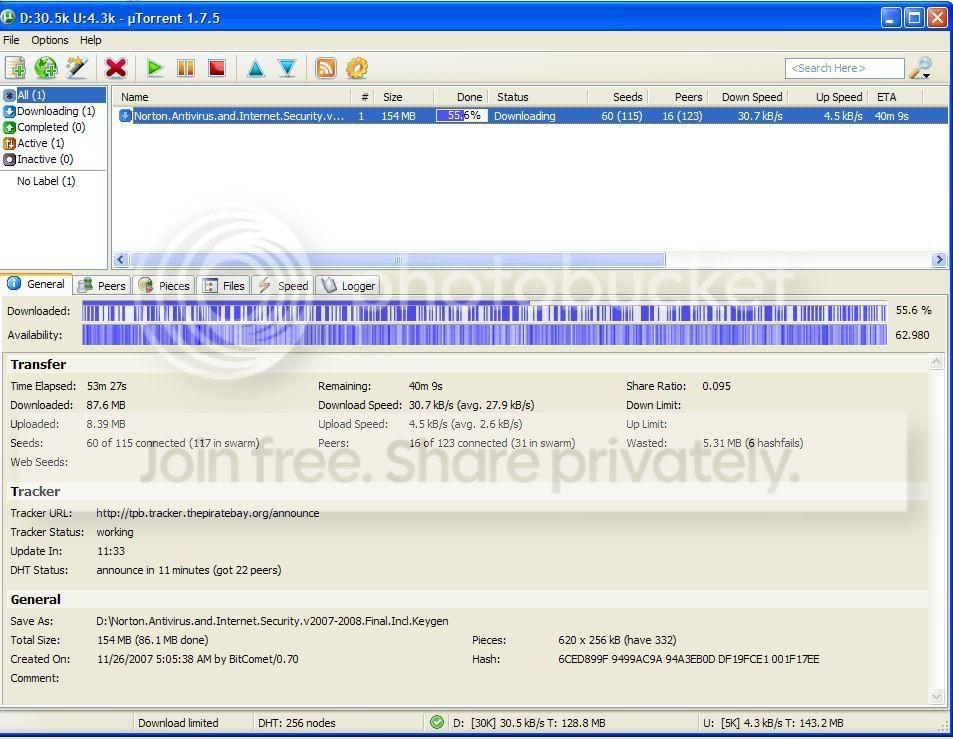Click the red Stop torrent icon
Image resolution: width=953 pixels, height=739 pixels.
[x=217, y=68]
